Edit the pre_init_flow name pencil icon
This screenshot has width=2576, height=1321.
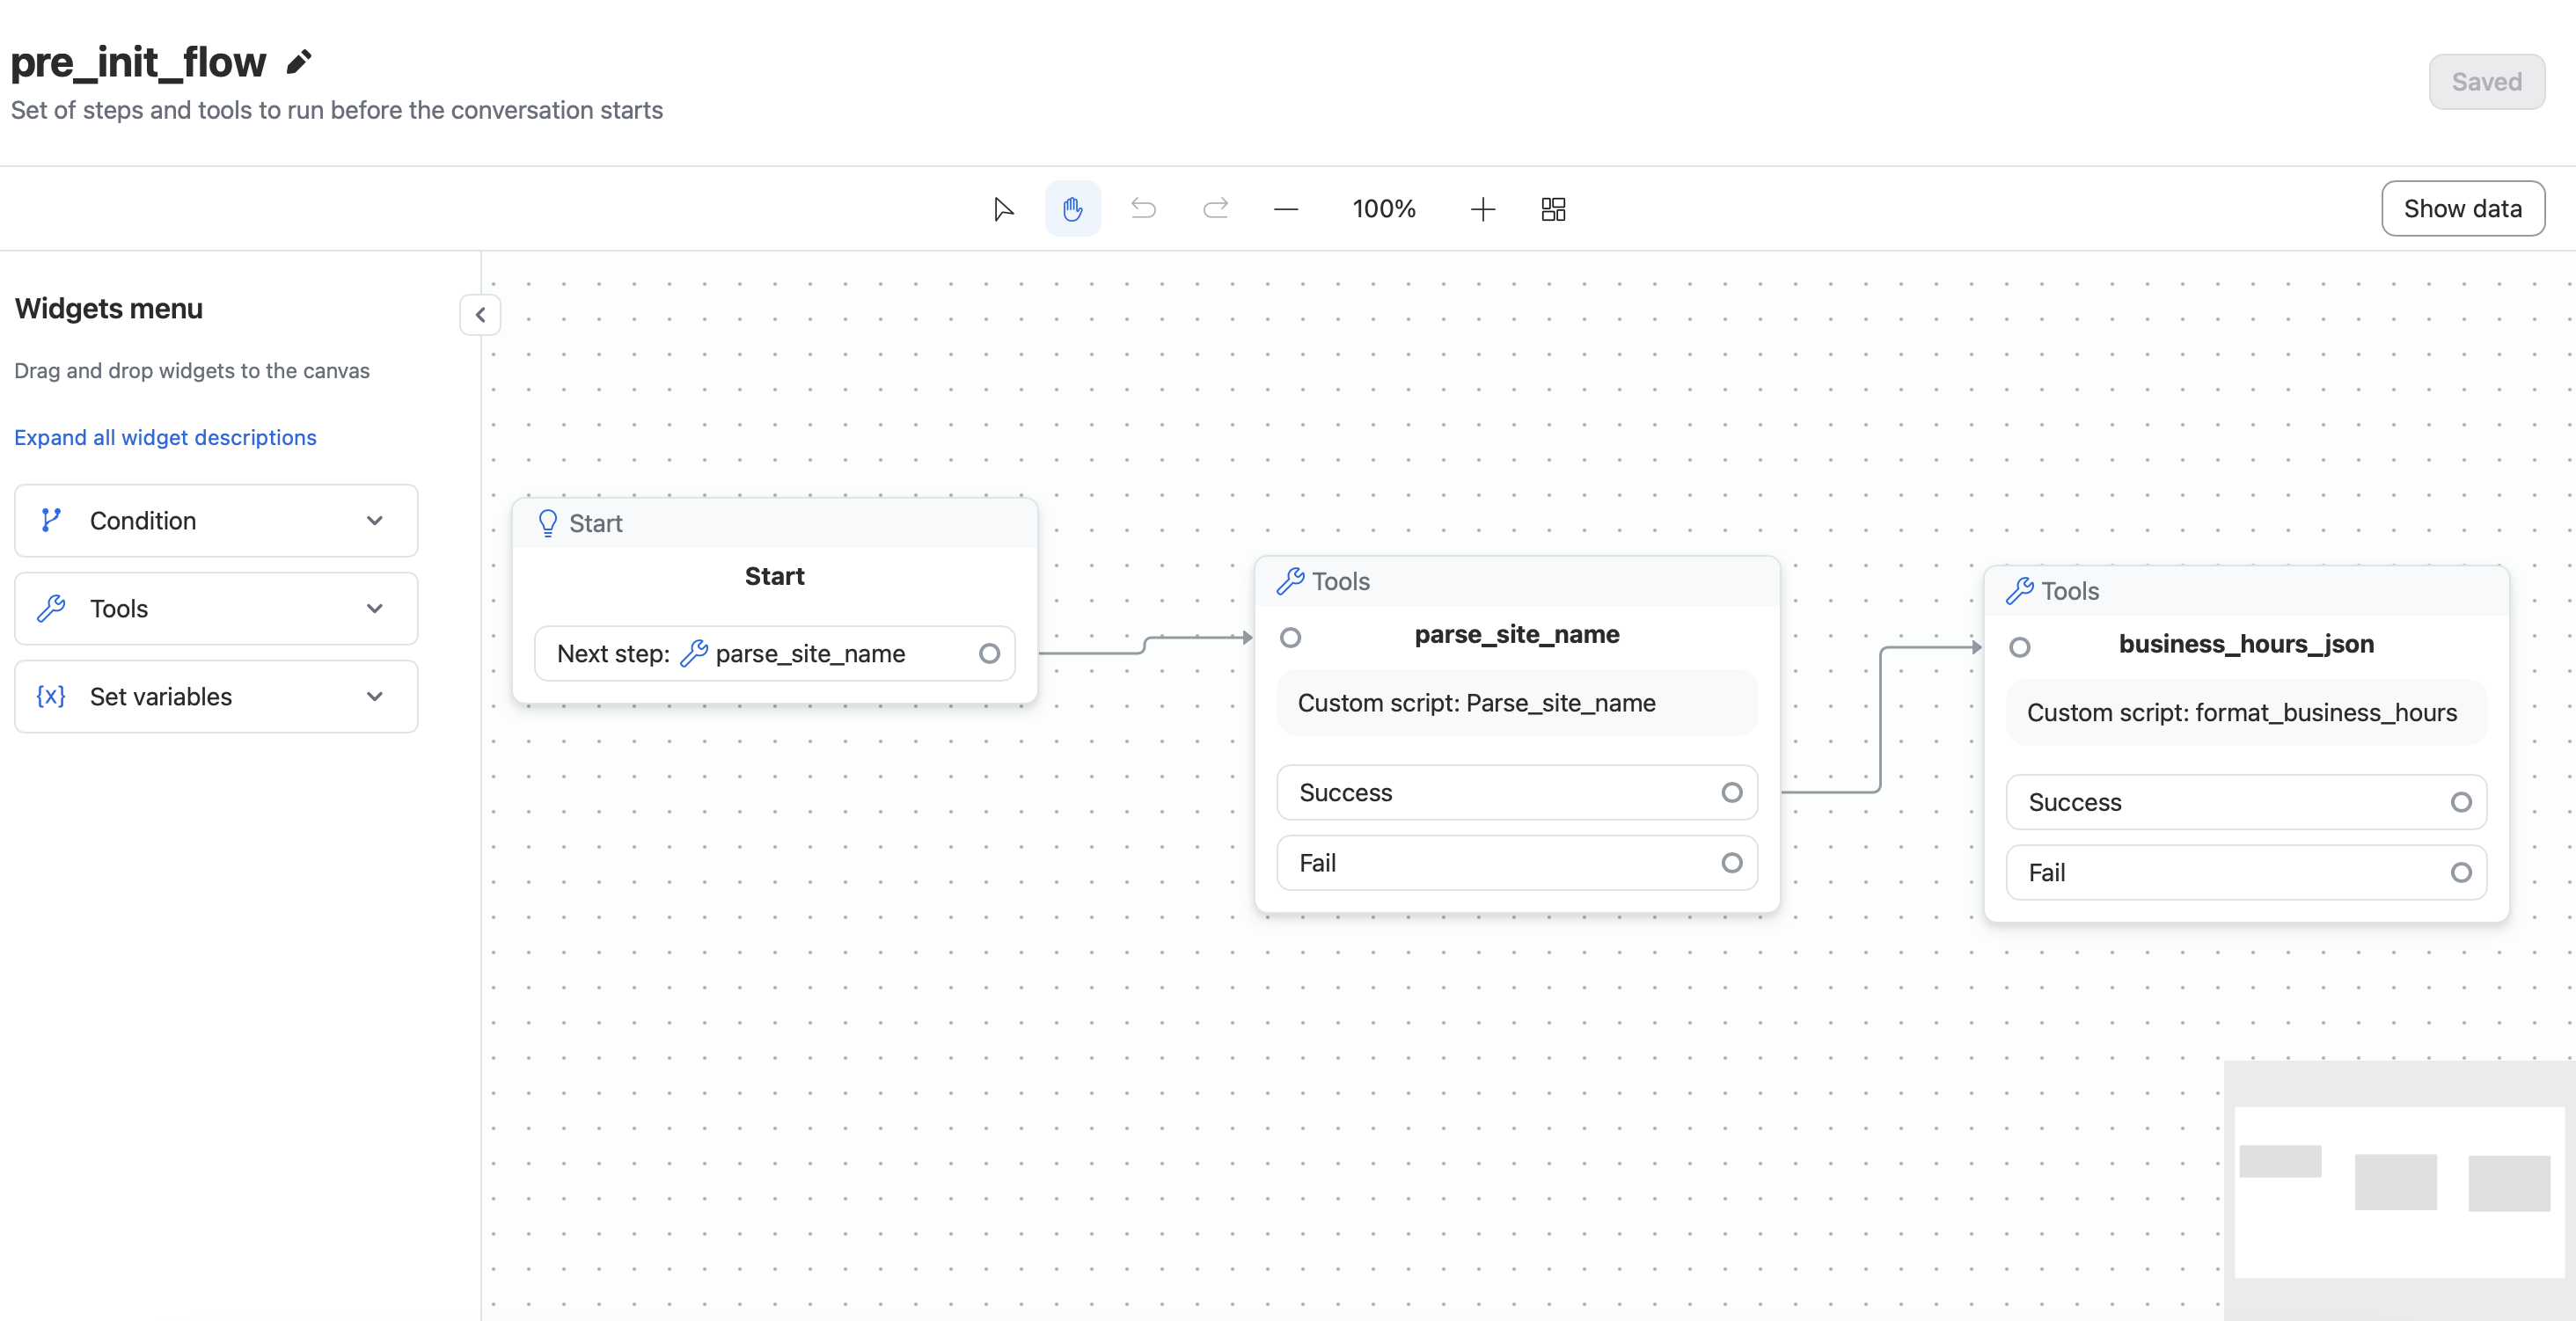[299, 63]
